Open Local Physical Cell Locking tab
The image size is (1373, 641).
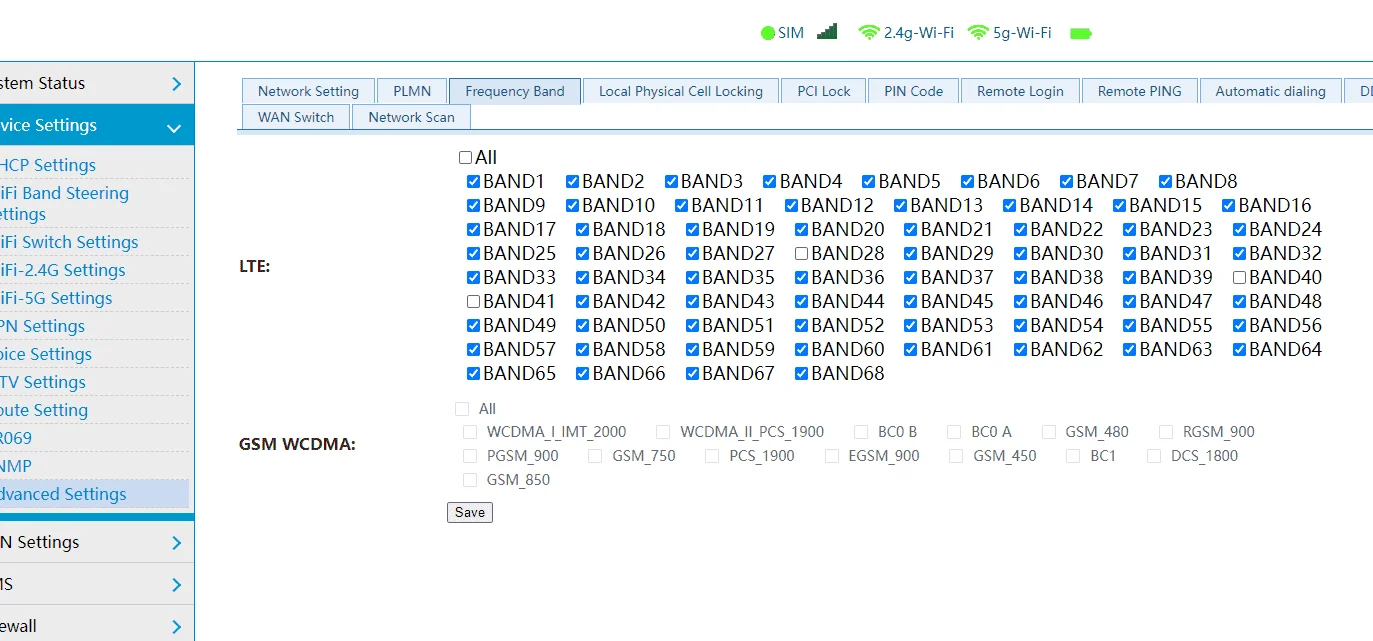(x=681, y=91)
